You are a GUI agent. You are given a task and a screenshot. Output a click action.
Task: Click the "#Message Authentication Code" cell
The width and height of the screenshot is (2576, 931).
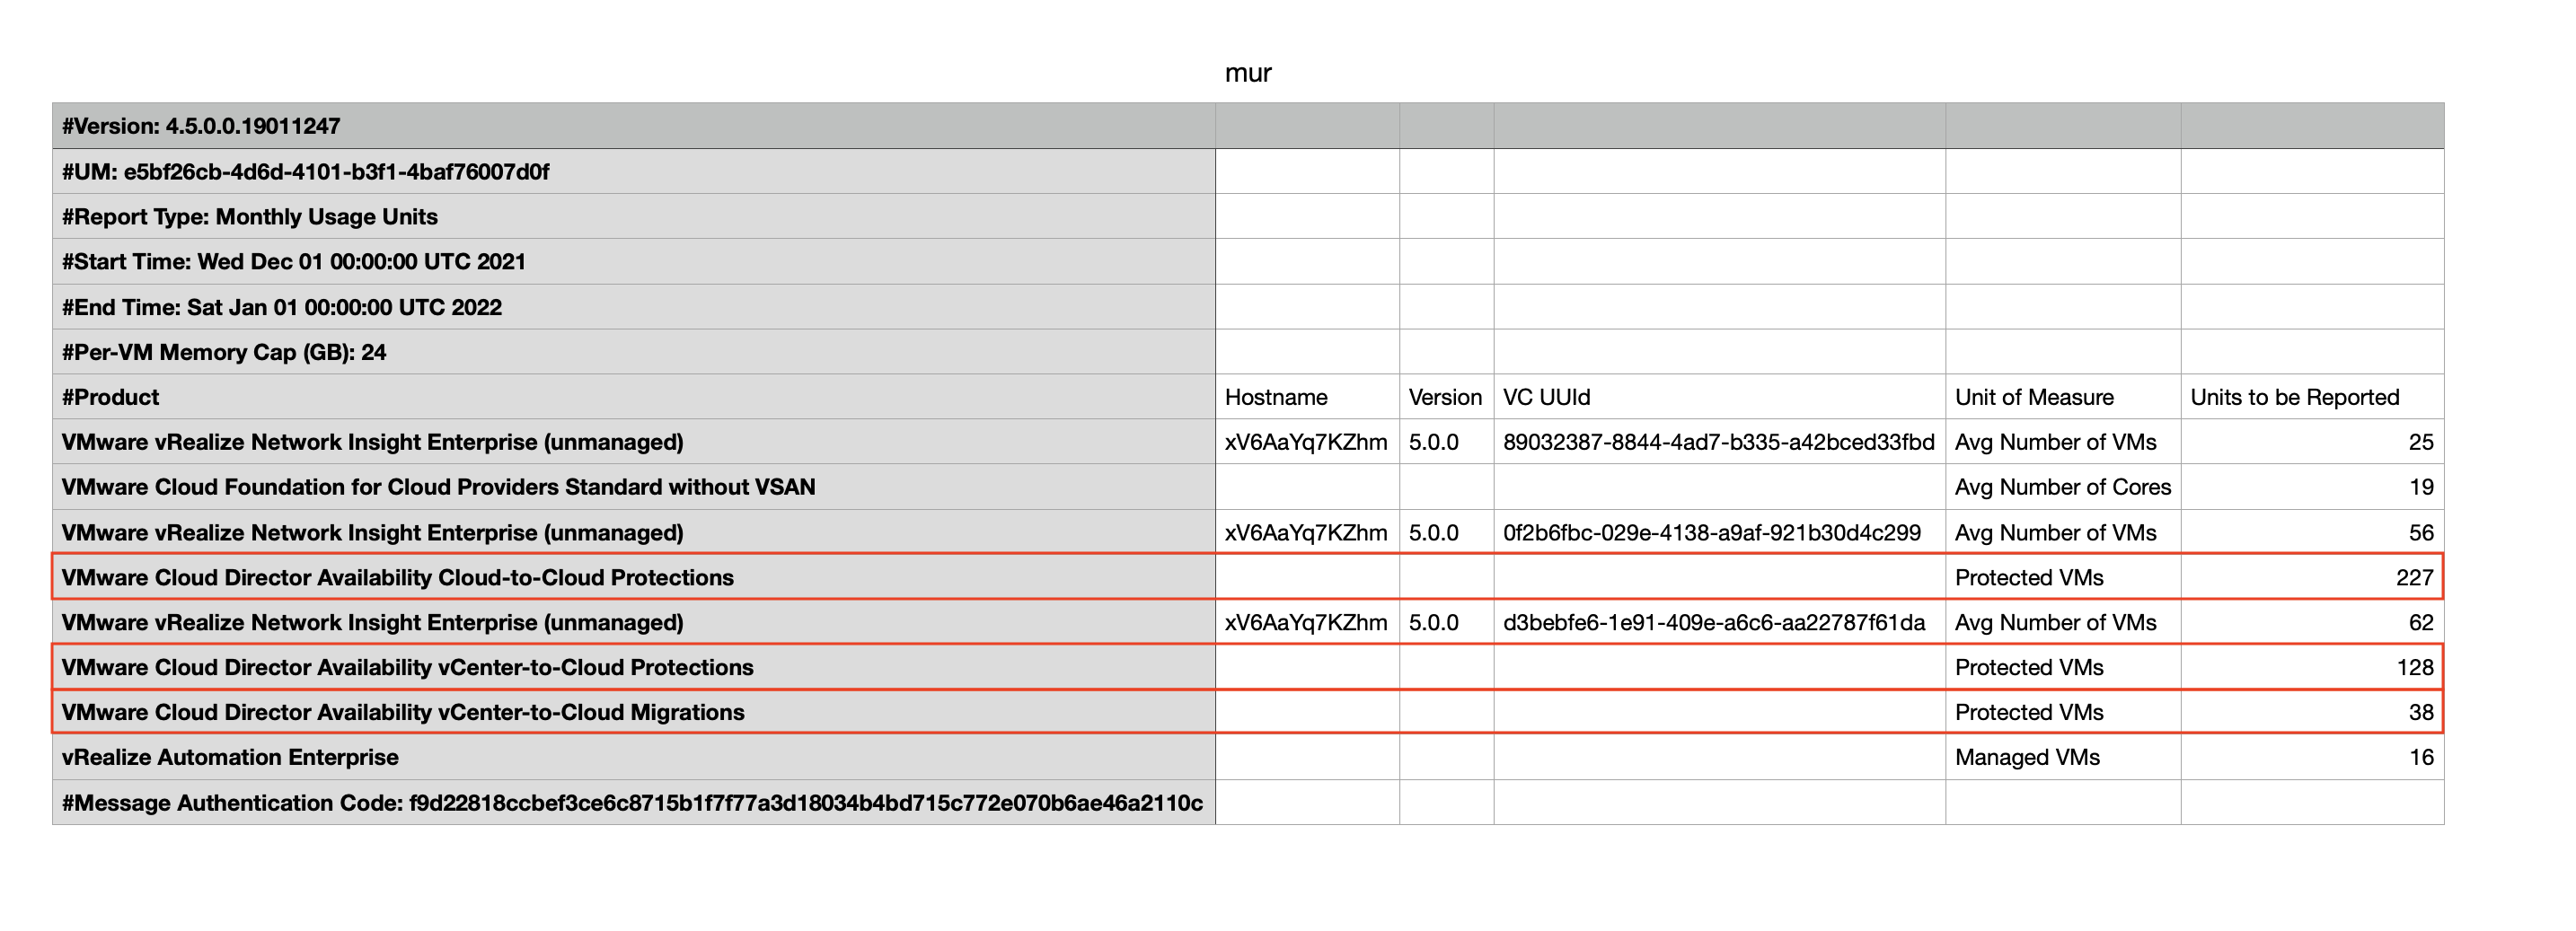pos(634,802)
